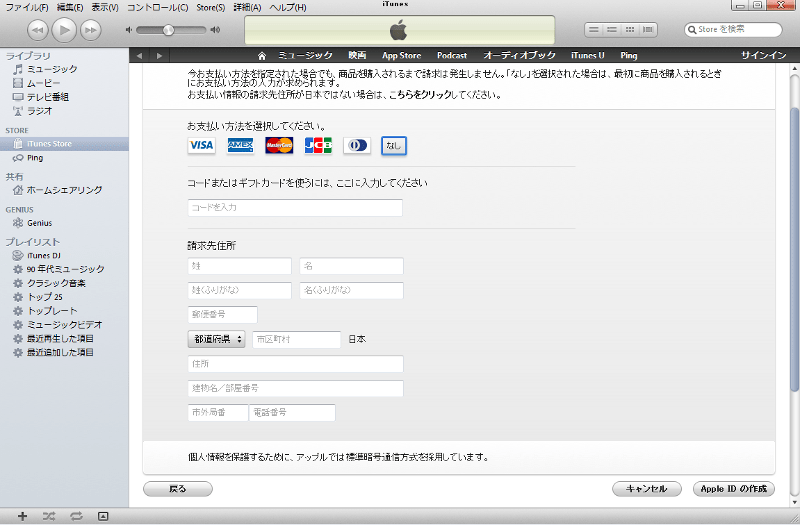800x525 pixels.
Task: Switch to App Store tab
Action: [402, 56]
